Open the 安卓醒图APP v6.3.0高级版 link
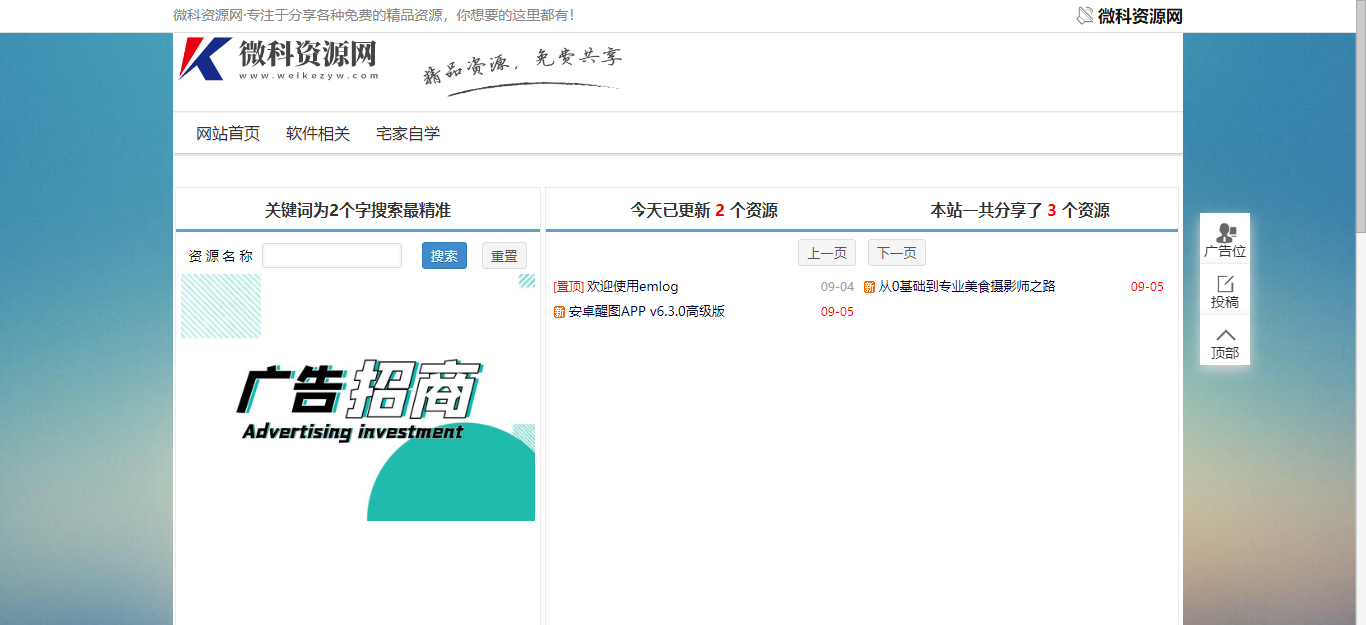This screenshot has height=625, width=1366. coord(649,311)
